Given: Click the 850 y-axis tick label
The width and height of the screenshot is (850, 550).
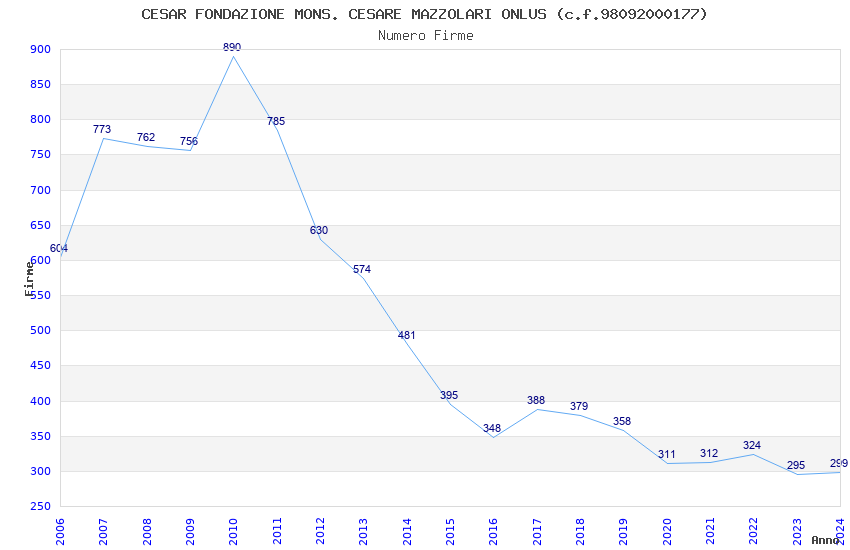Looking at the screenshot, I should point(41,85).
